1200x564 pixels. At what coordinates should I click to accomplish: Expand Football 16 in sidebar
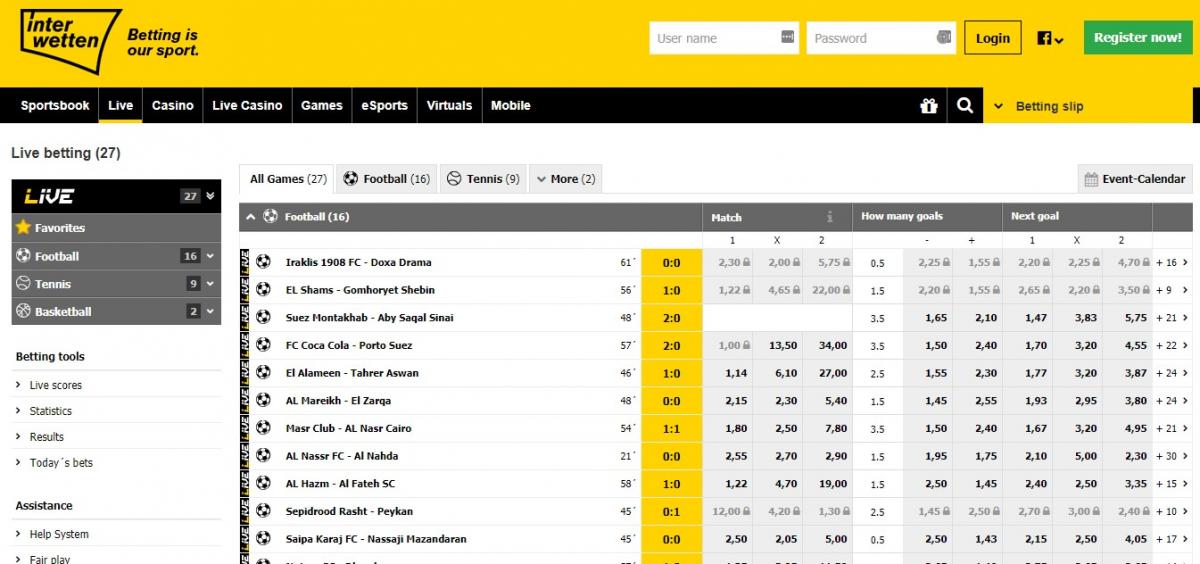click(210, 256)
